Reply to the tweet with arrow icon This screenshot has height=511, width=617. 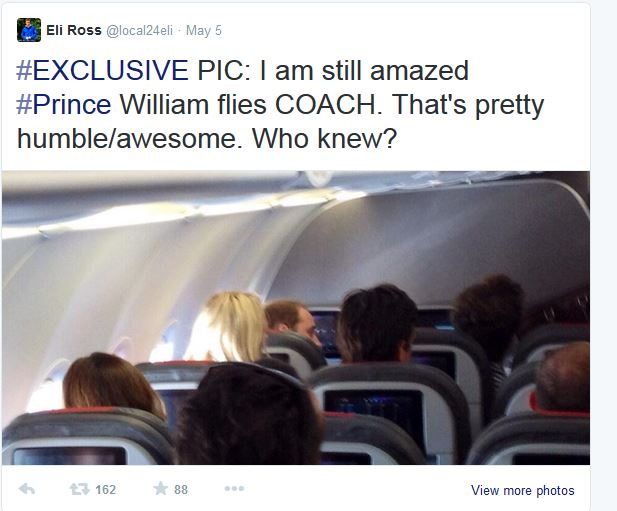click(x=28, y=490)
